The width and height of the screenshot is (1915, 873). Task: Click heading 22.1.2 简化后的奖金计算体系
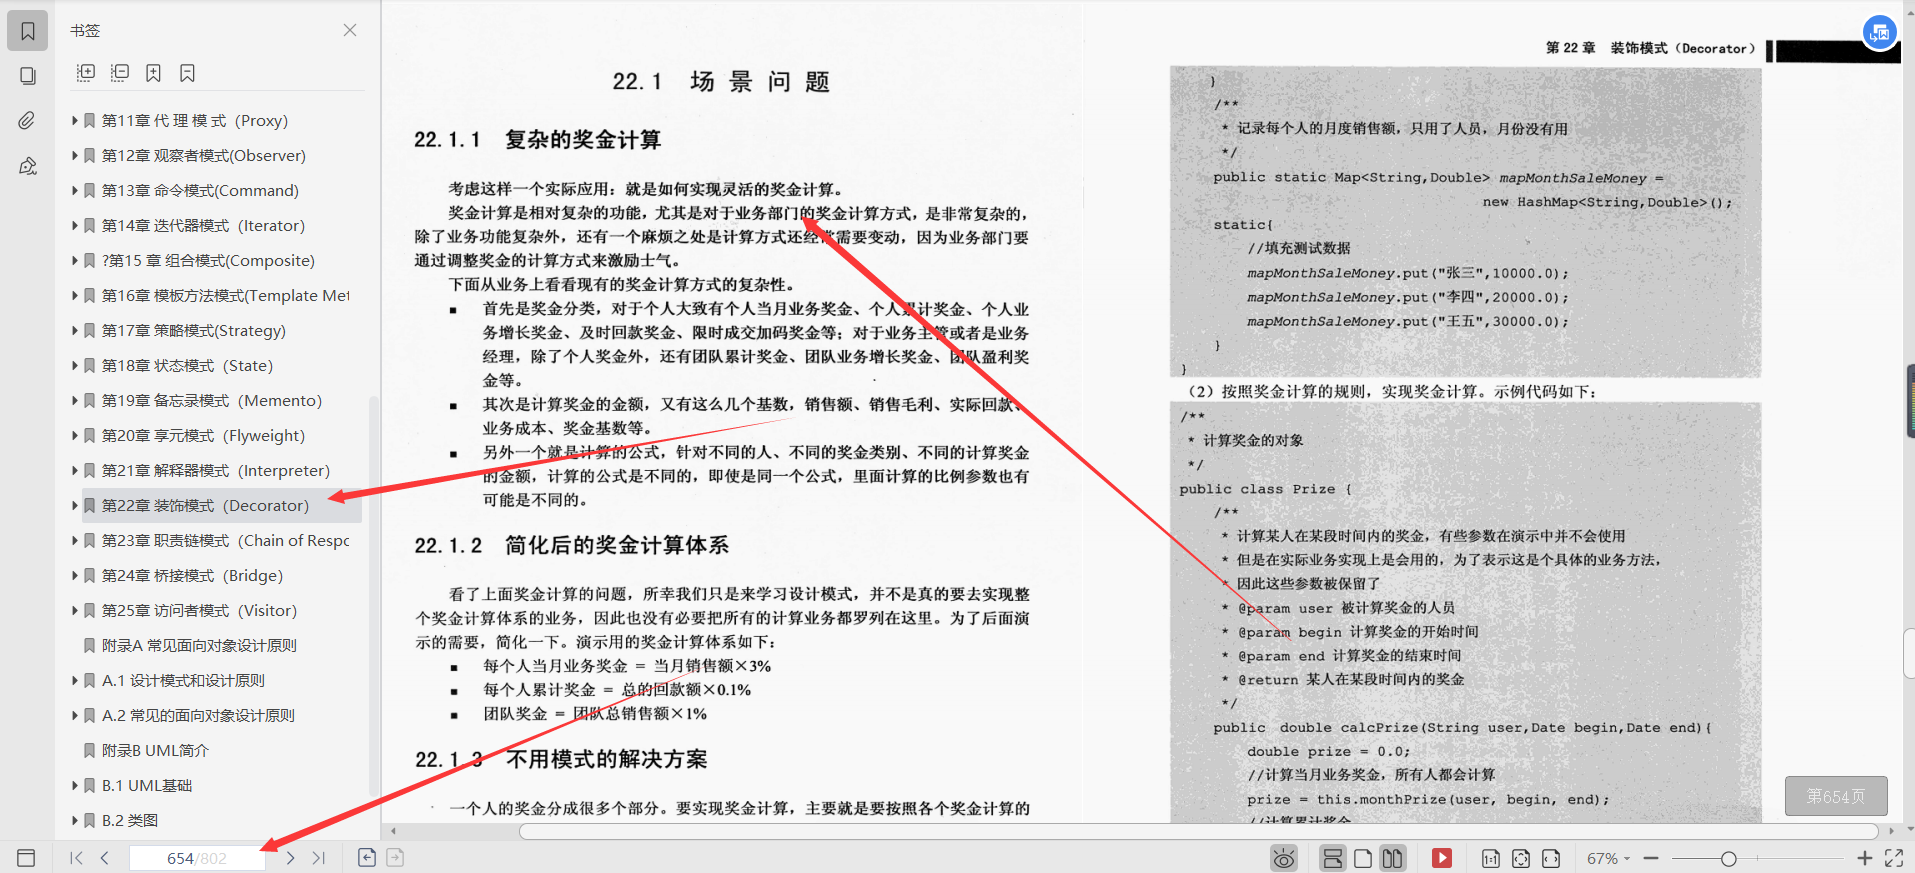[x=572, y=545]
